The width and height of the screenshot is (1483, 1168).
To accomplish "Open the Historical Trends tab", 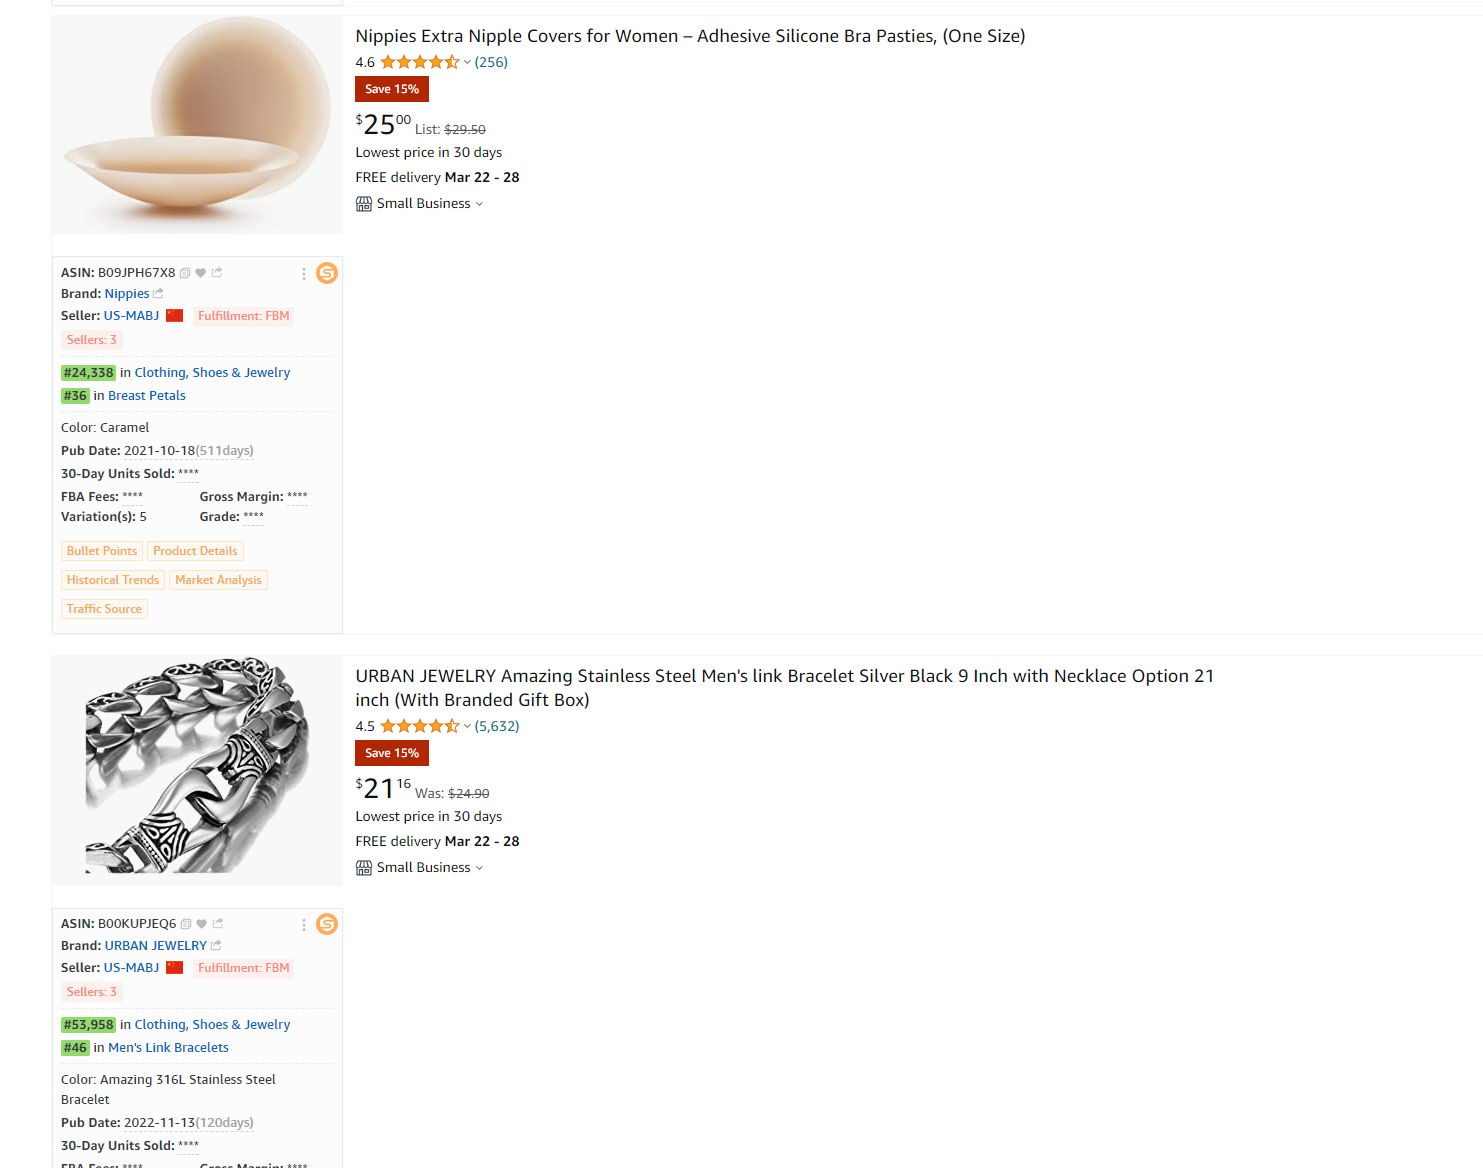I will point(113,580).
